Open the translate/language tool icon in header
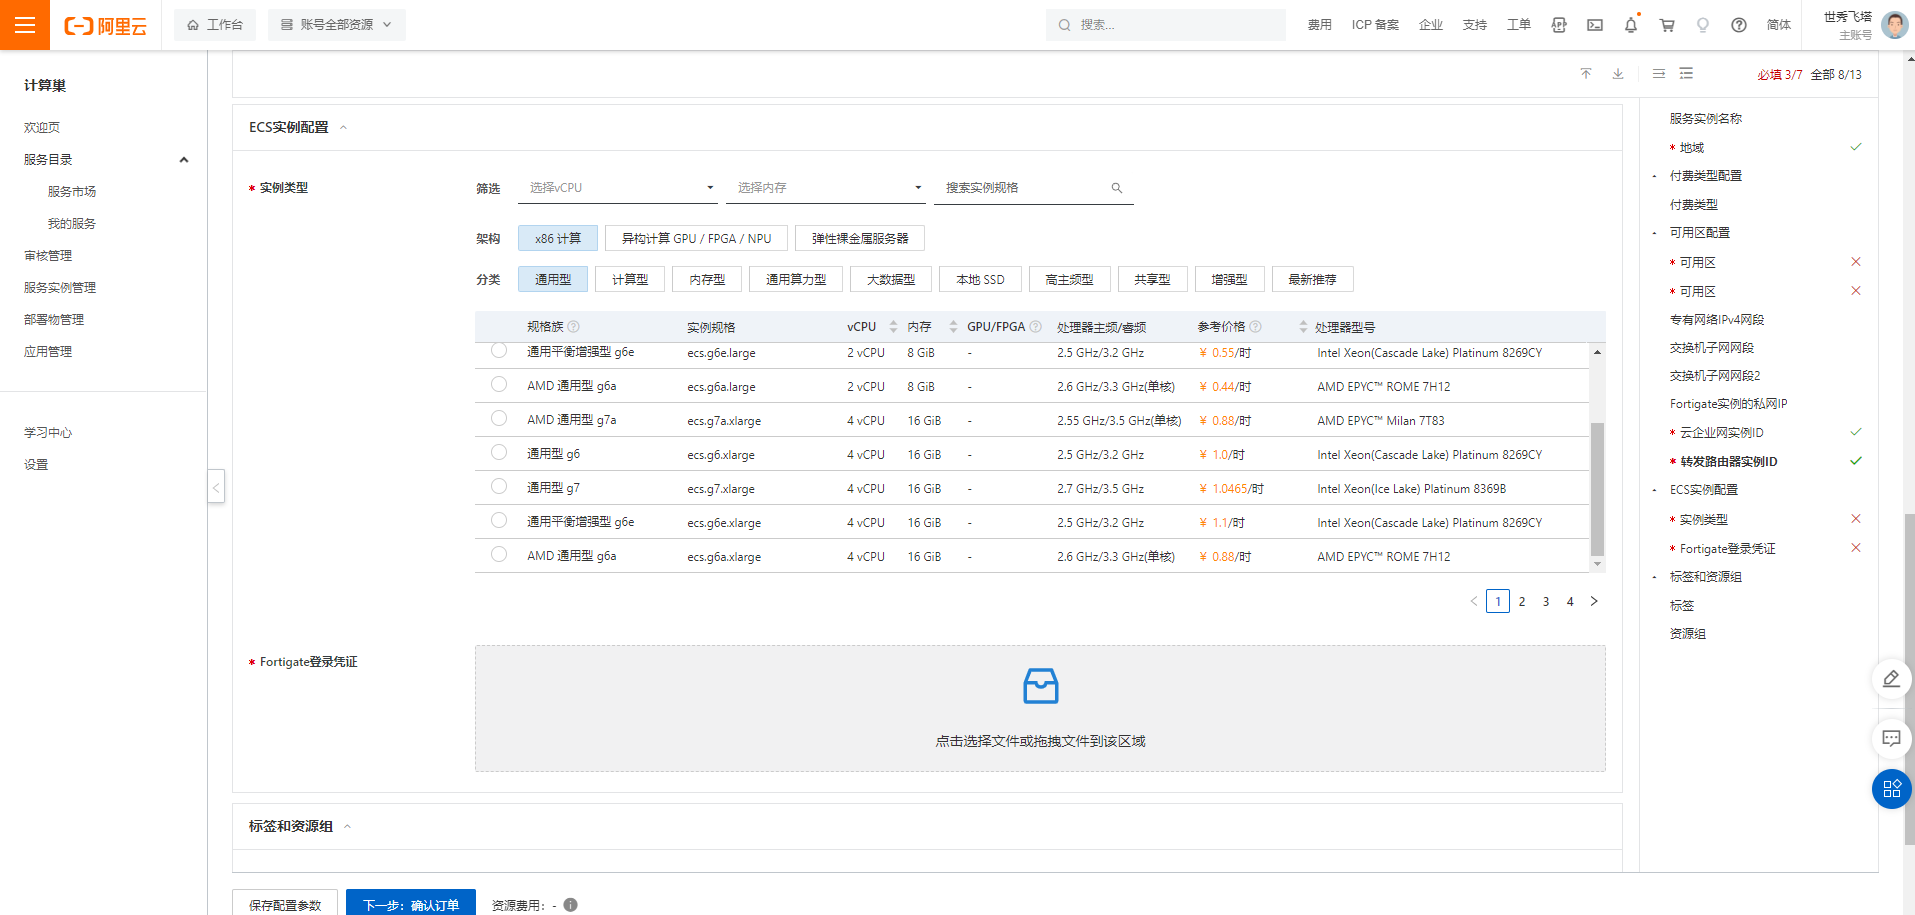Viewport: 1915px width, 915px height. (x=1559, y=25)
